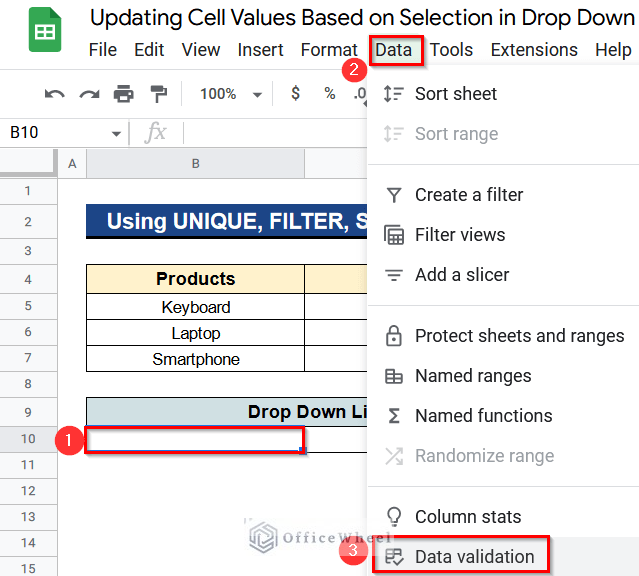Choose Column stats menu entry
The image size is (639, 576).
504,516
